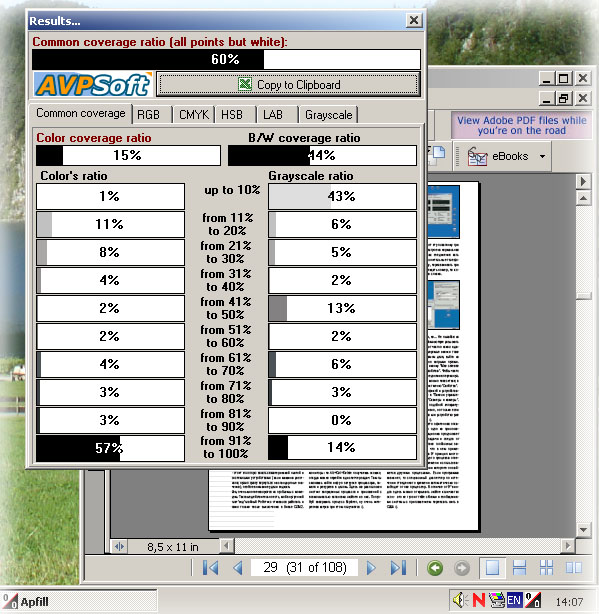Image resolution: width=599 pixels, height=614 pixels.
Task: Click the 'up to 10%' label
Action: [232, 190]
